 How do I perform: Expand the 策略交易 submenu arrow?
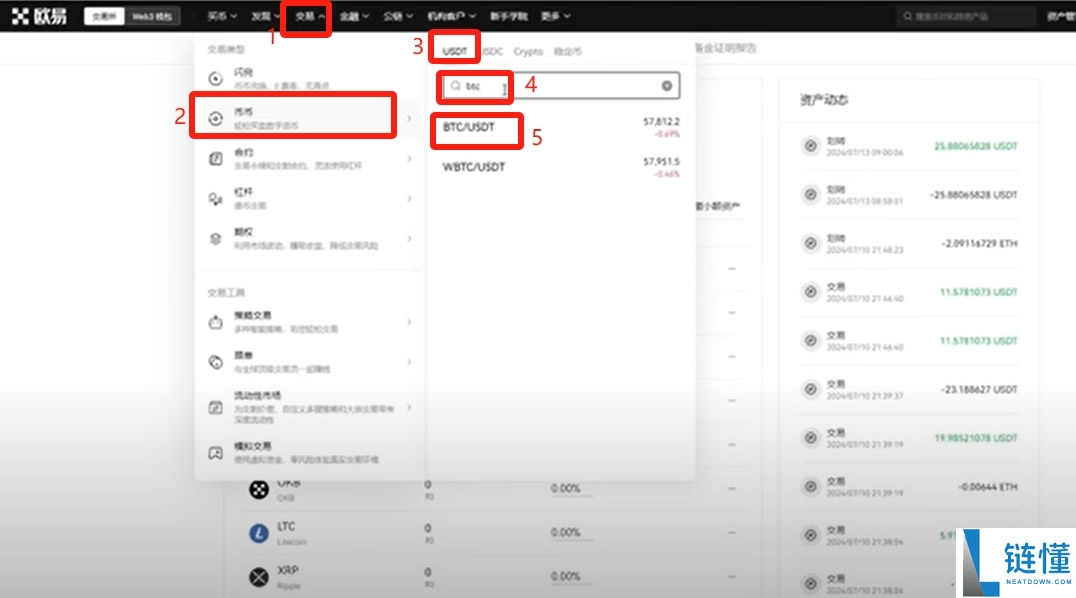click(x=410, y=322)
